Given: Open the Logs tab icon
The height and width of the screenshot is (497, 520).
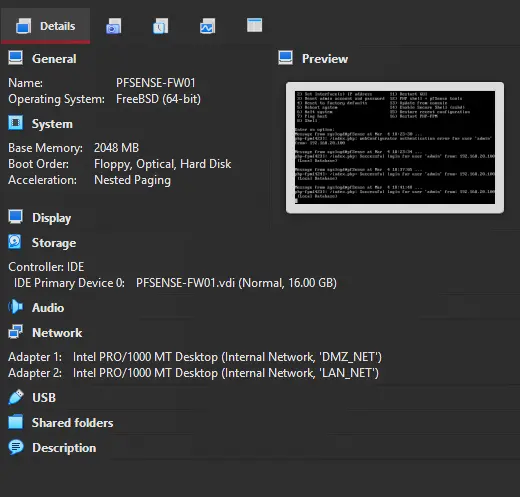Looking at the screenshot, I should pyautogui.click(x=160, y=26).
